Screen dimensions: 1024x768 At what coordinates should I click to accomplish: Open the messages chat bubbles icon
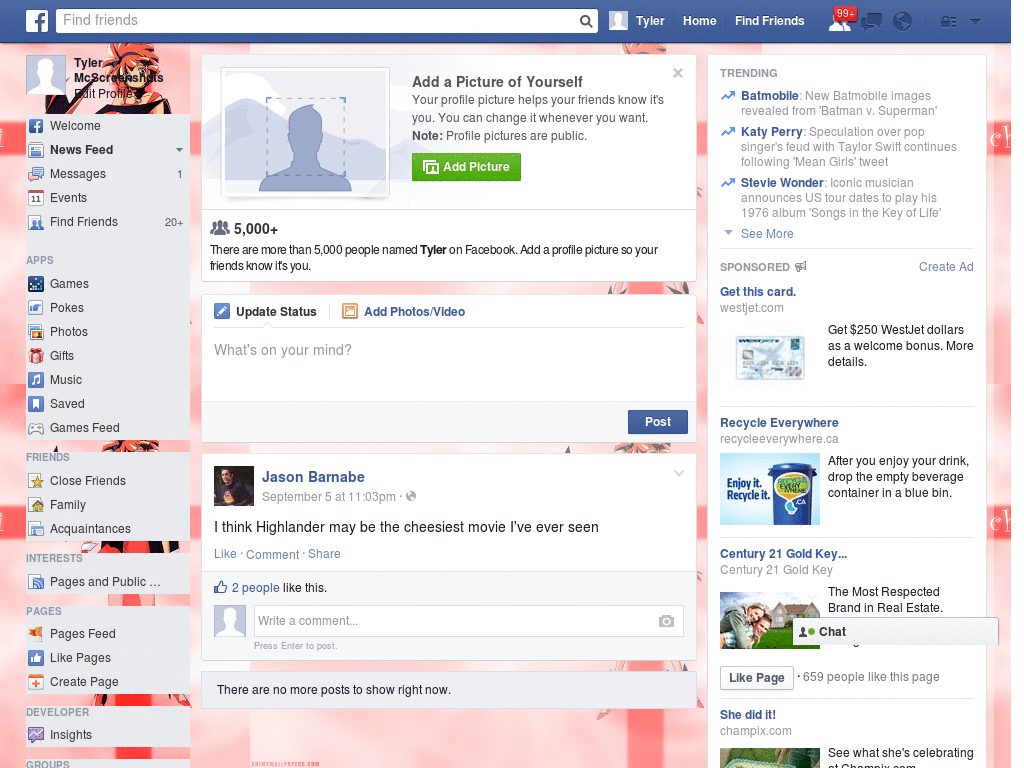tap(871, 22)
